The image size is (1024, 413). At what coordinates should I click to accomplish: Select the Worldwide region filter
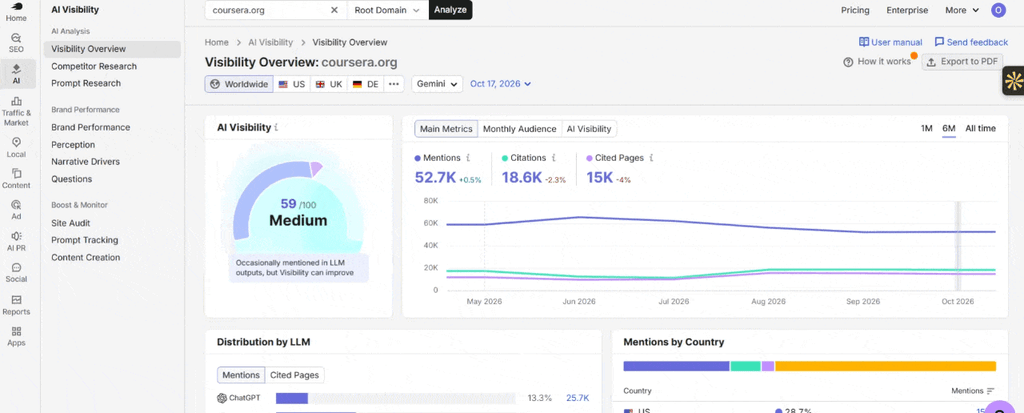point(239,84)
